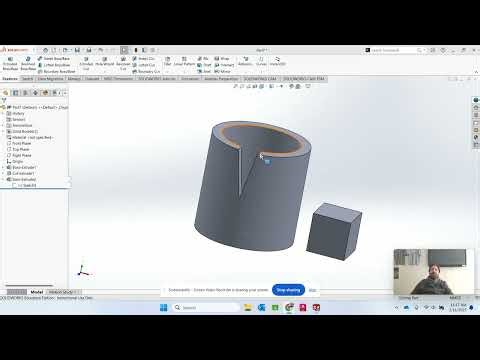Image resolution: width=480 pixels, height=360 pixels.
Task: Select the Sensors tree item
Action: (x=16, y=119)
